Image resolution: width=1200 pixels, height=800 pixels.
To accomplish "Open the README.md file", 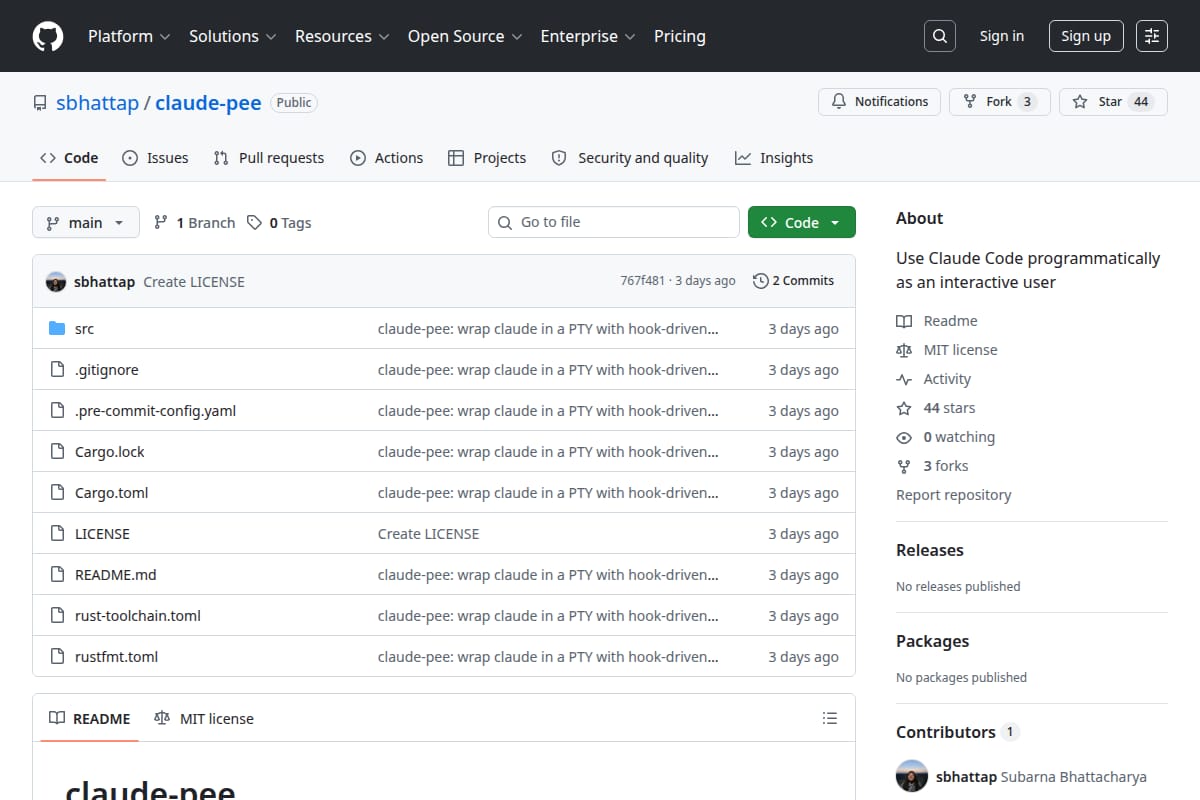I will pos(116,575).
